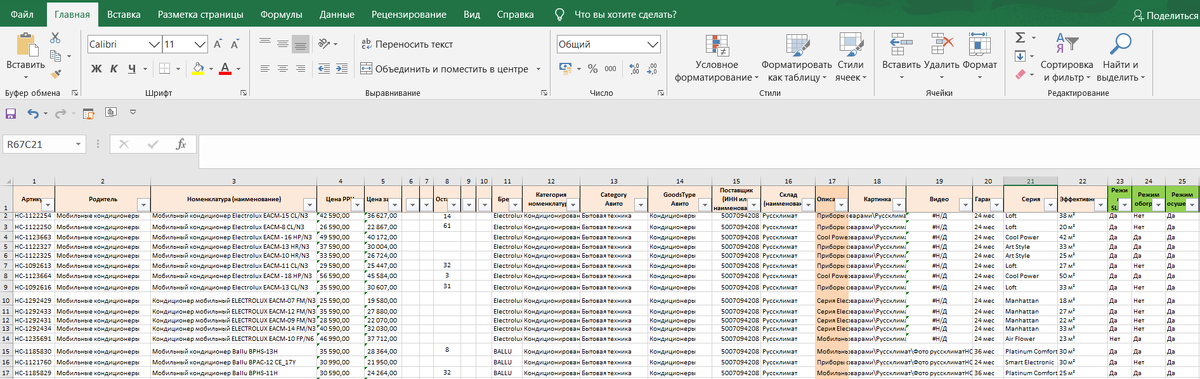Image resolution: width=1200 pixels, height=379 pixels.
Task: Switch to the Вставка tab
Action: (123, 16)
